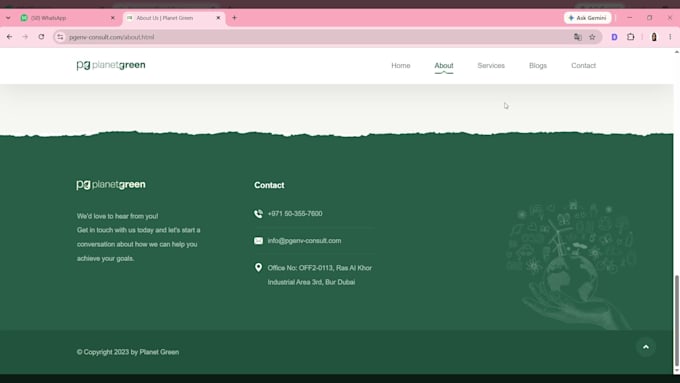Click the envelope email icon

(x=258, y=241)
